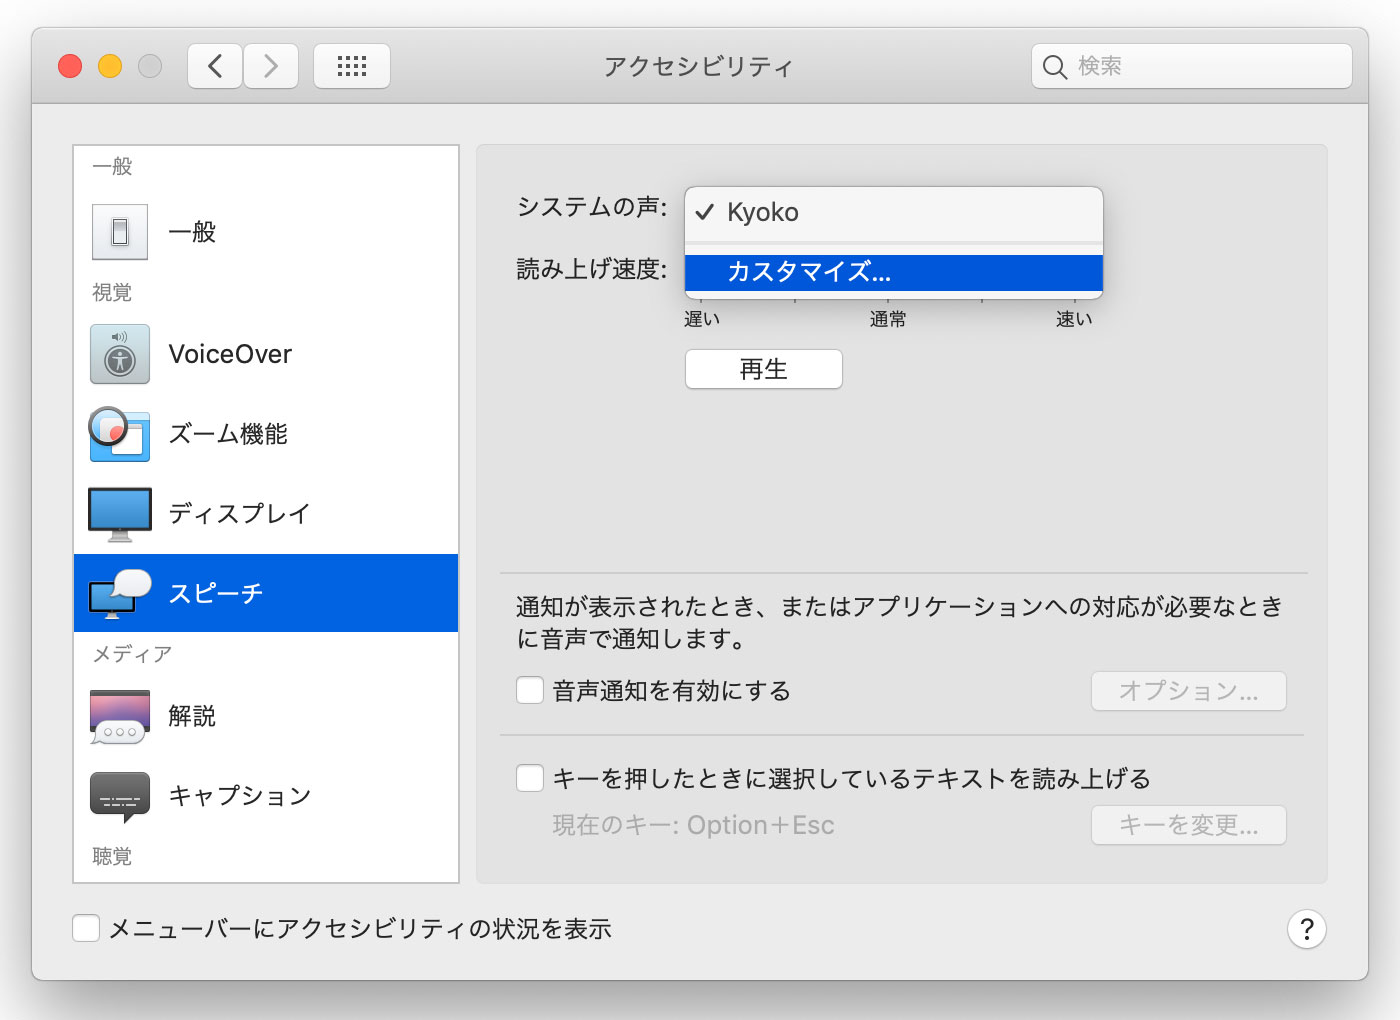
Task: Select ディスプレイ label in the sidebar
Action: 239,514
